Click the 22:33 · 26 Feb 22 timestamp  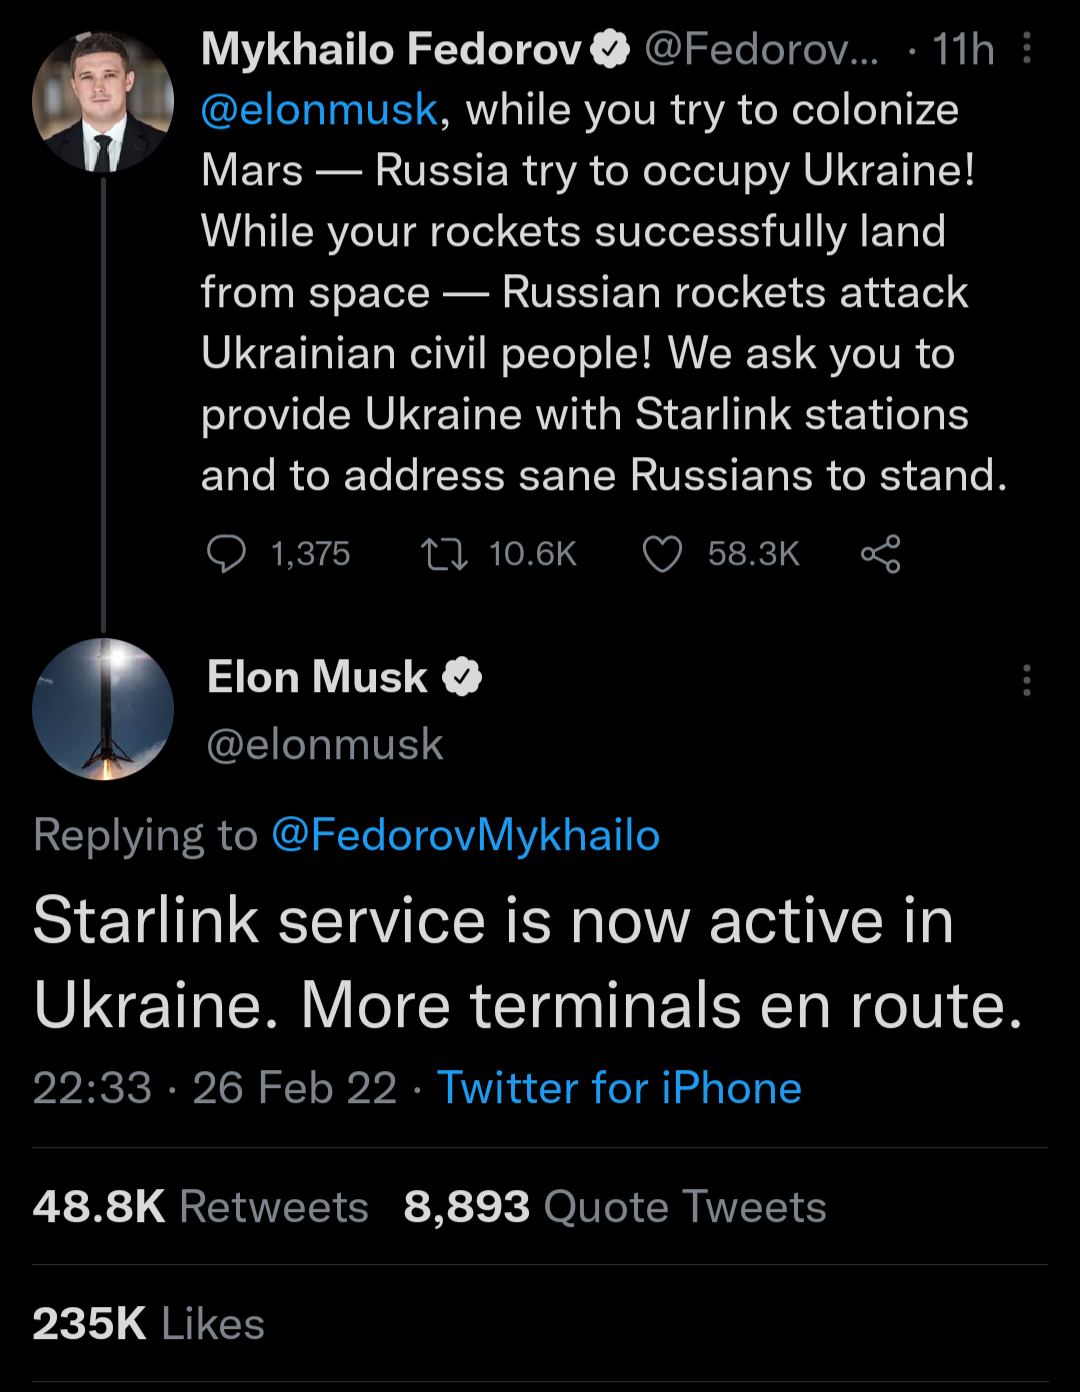(214, 1088)
